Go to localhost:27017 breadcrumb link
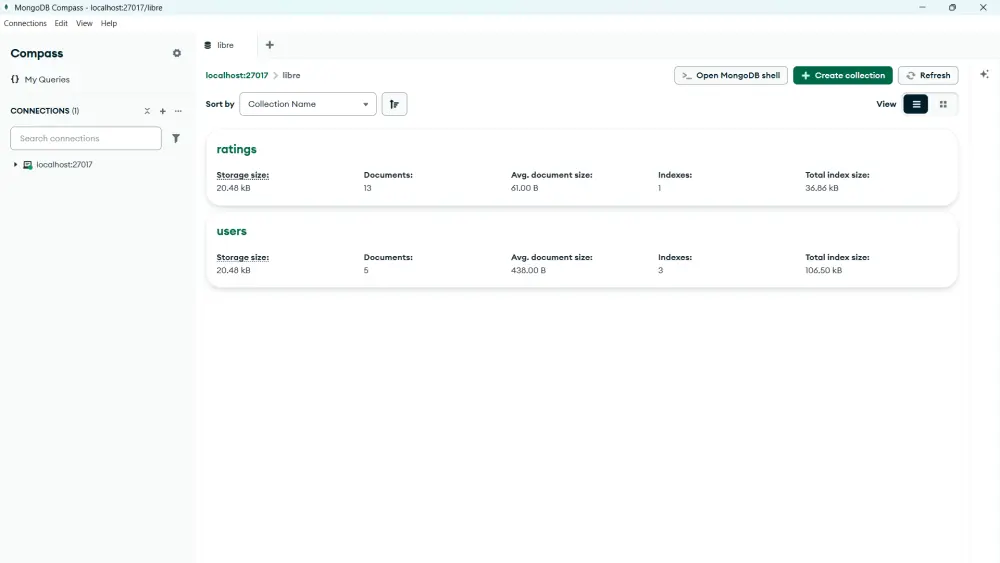This screenshot has height=563, width=1000. 237,75
